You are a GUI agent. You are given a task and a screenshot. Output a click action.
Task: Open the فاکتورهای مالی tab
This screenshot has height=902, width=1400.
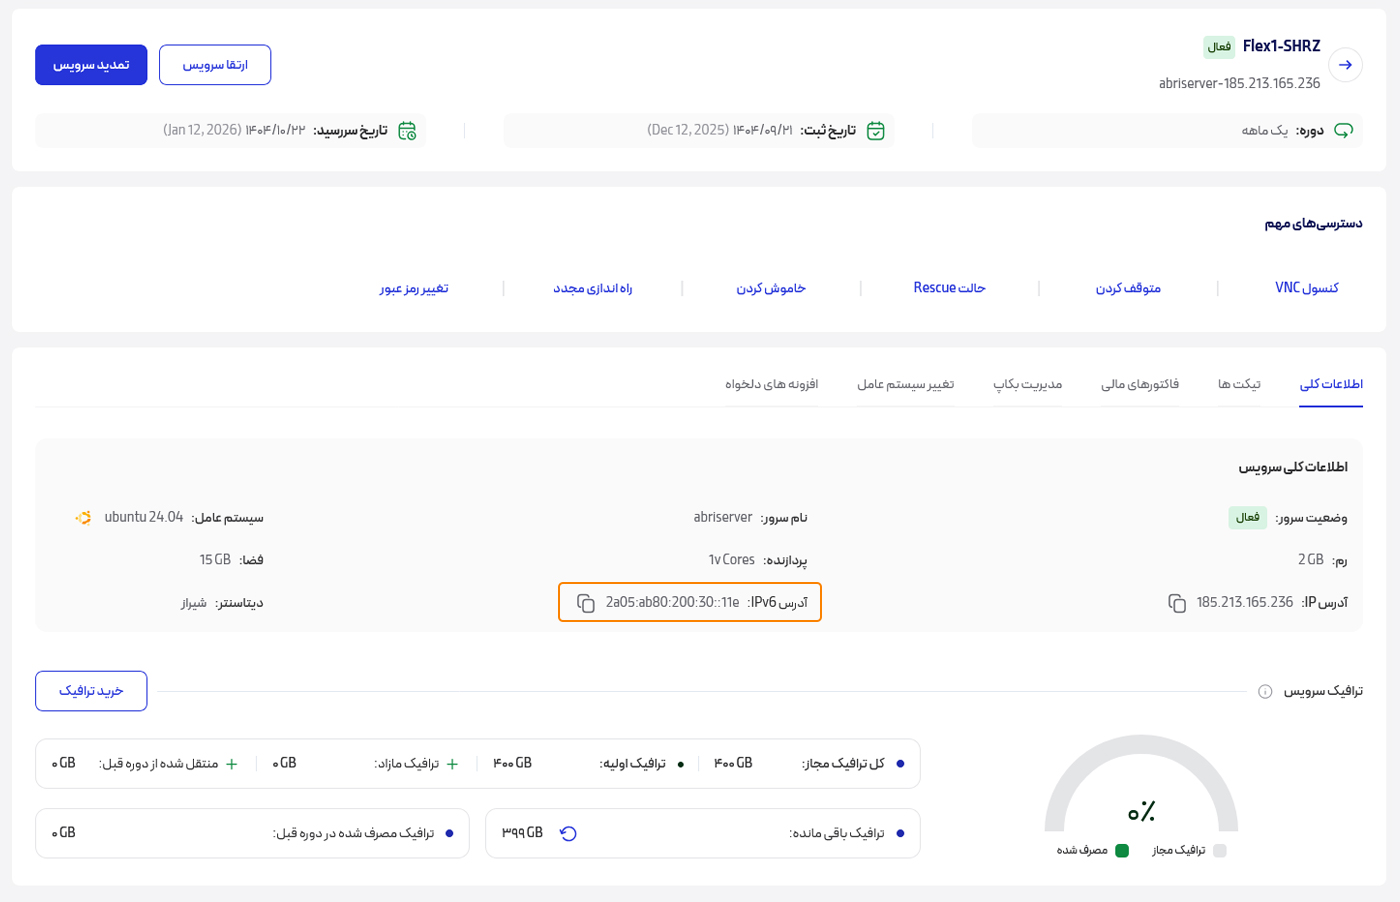click(1140, 384)
